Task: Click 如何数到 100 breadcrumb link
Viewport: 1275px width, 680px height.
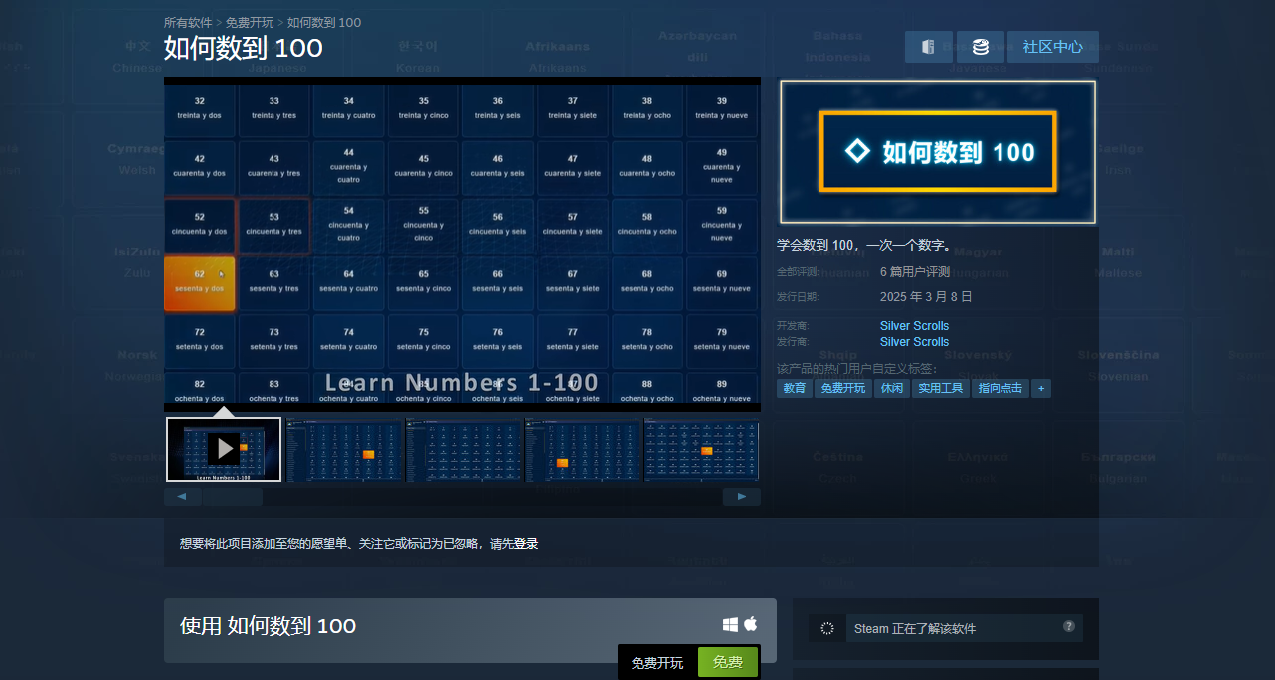Action: 324,22
